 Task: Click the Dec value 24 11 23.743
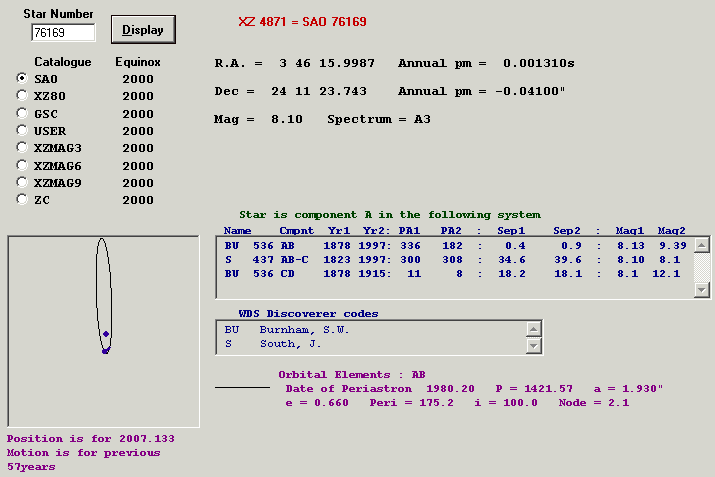pos(319,91)
